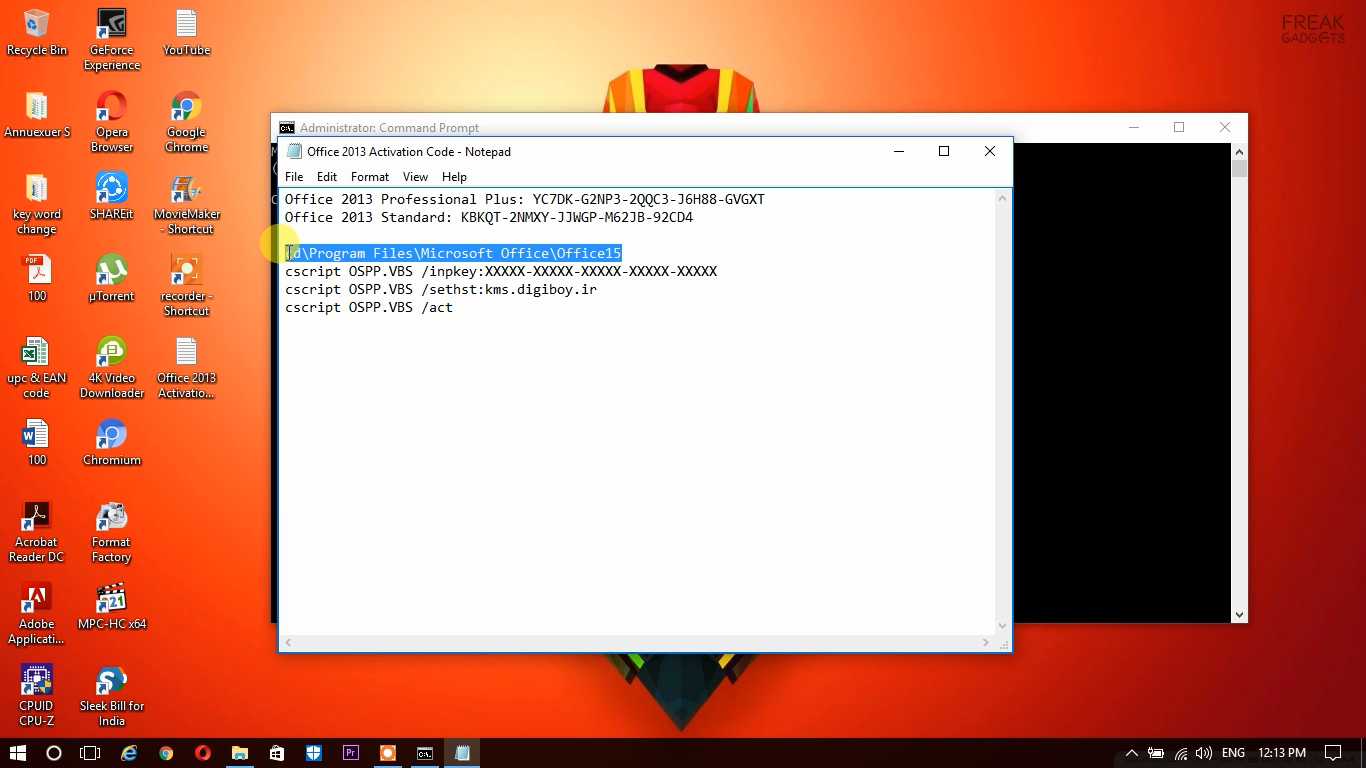The height and width of the screenshot is (768, 1366).
Task: Launch Sleek Bill for India
Action: (112, 696)
